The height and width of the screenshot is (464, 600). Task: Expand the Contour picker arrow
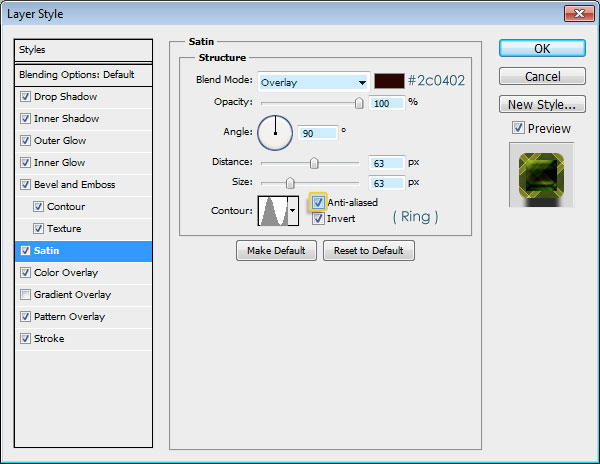point(292,210)
